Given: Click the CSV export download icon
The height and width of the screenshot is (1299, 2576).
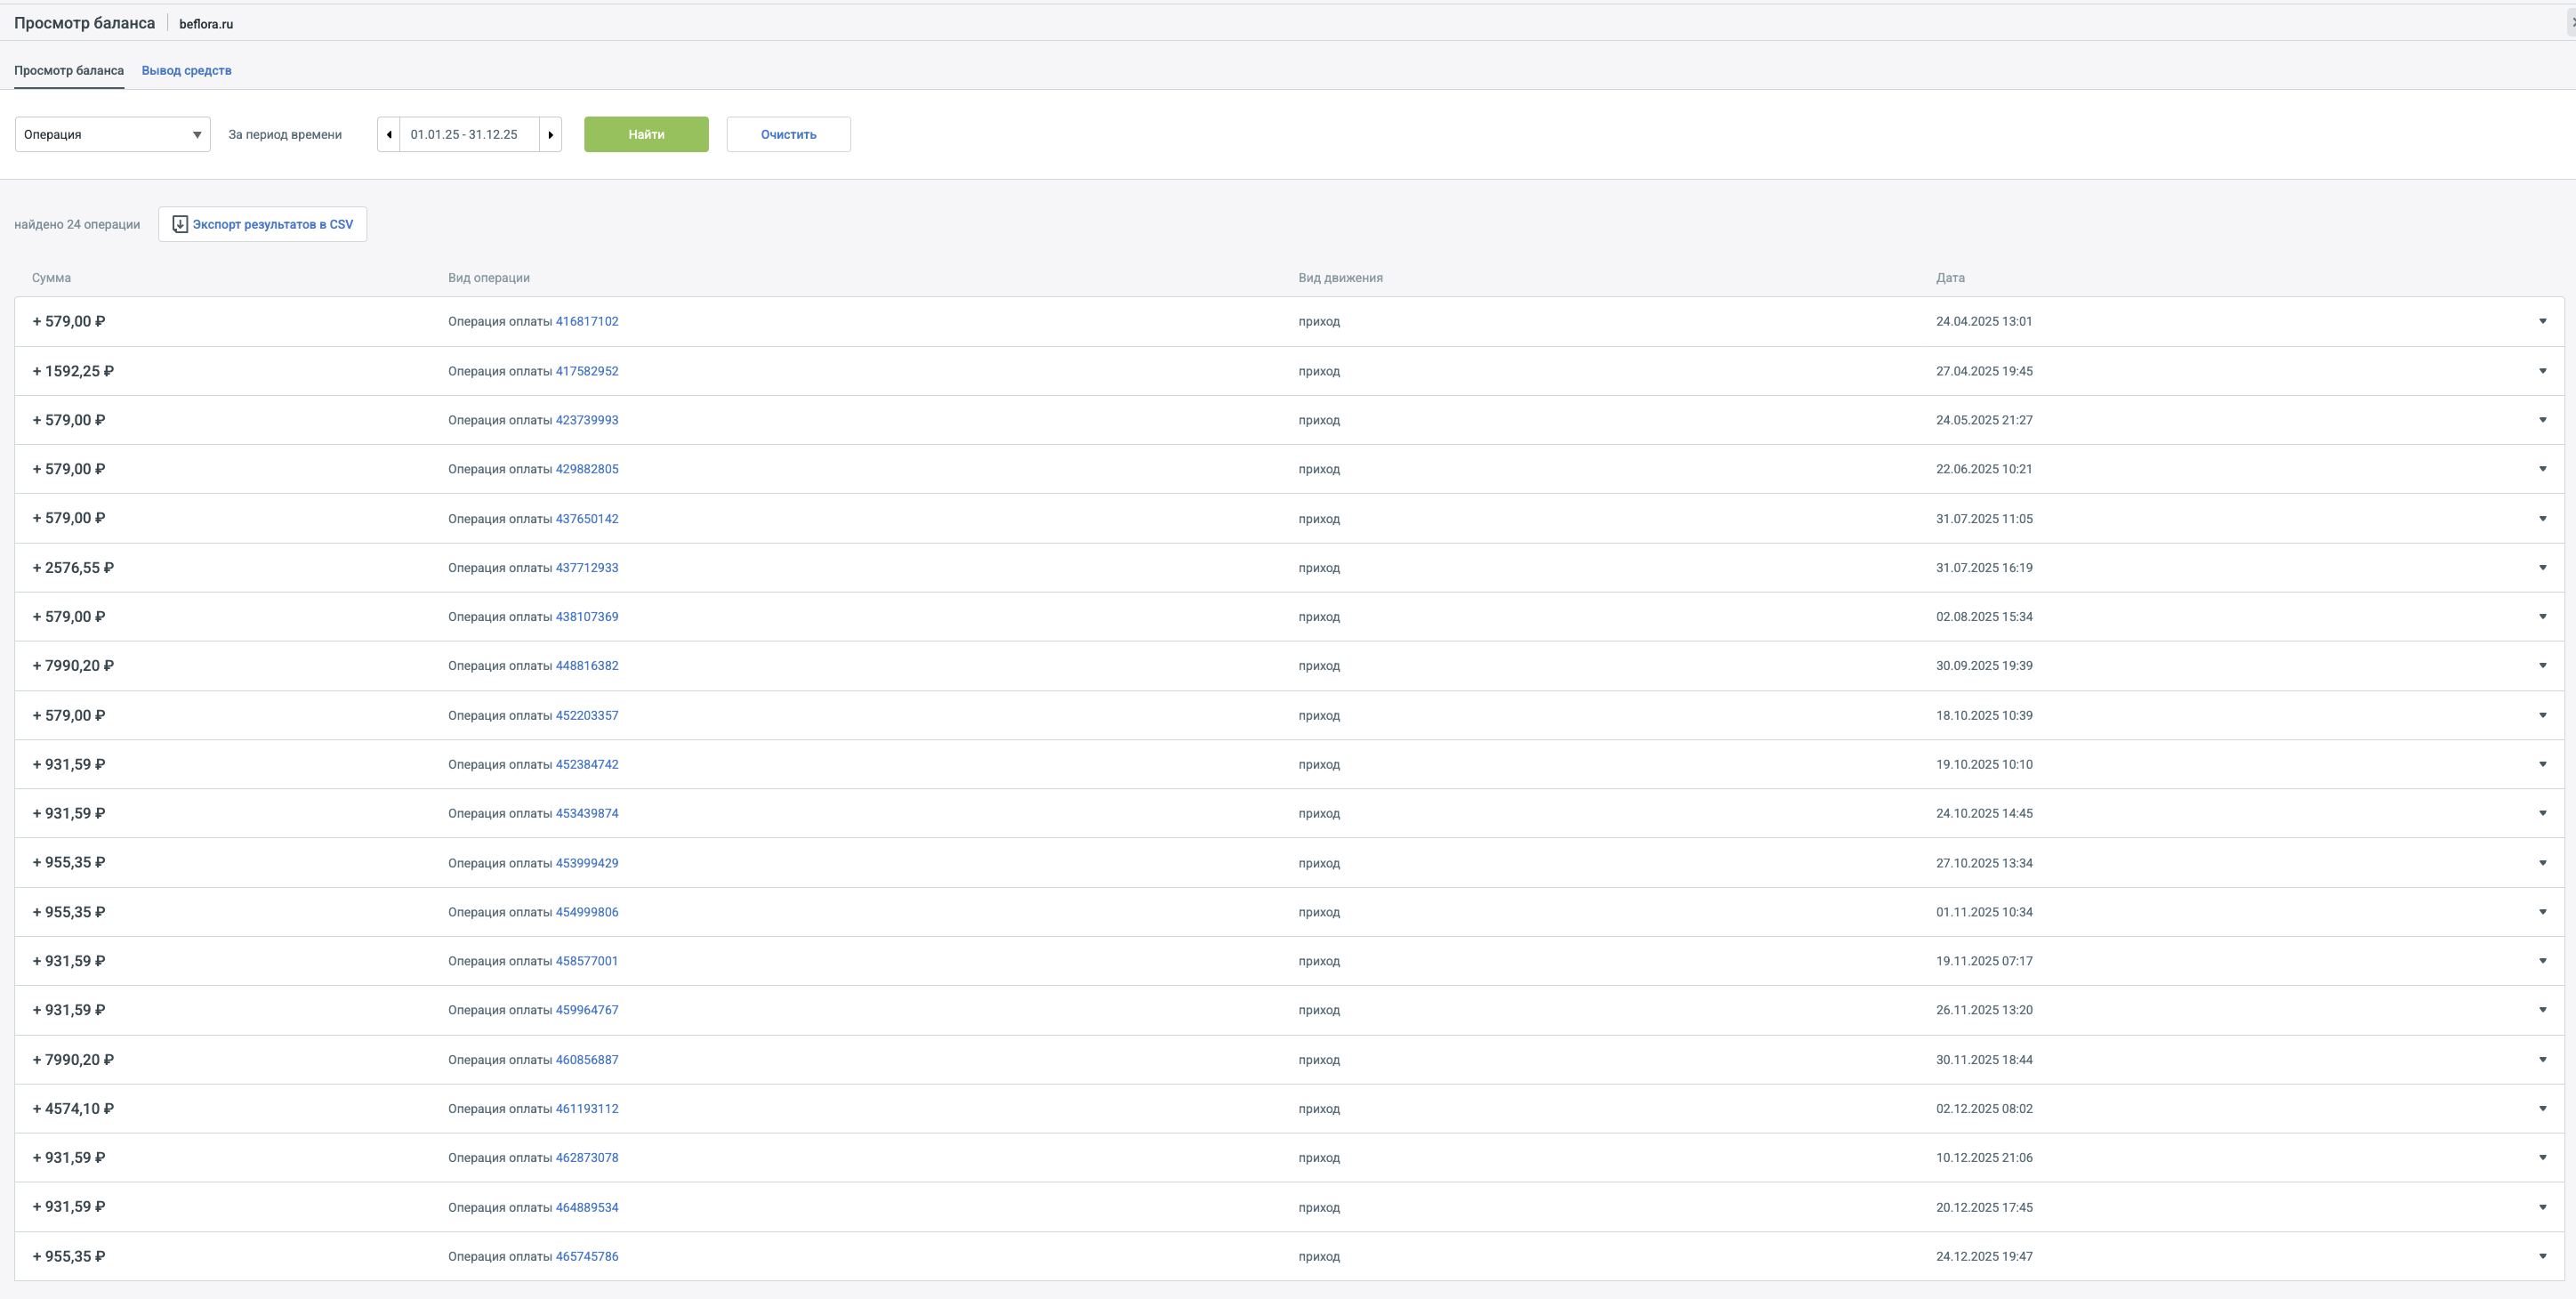Looking at the screenshot, I should click(x=180, y=224).
